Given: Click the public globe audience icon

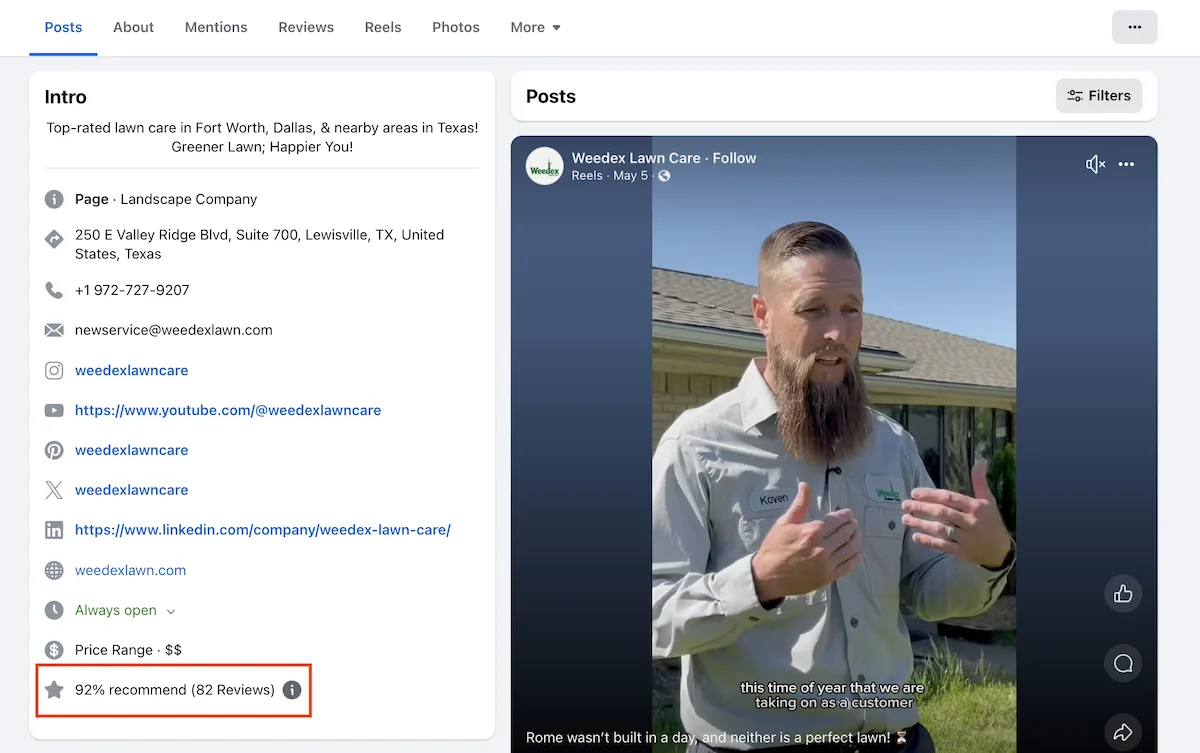Looking at the screenshot, I should pyautogui.click(x=664, y=176).
